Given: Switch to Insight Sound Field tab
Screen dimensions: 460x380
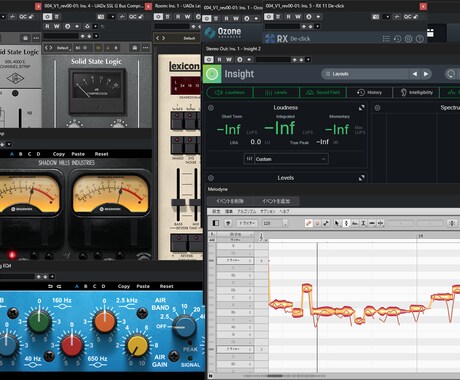Looking at the screenshot, I should [323, 92].
